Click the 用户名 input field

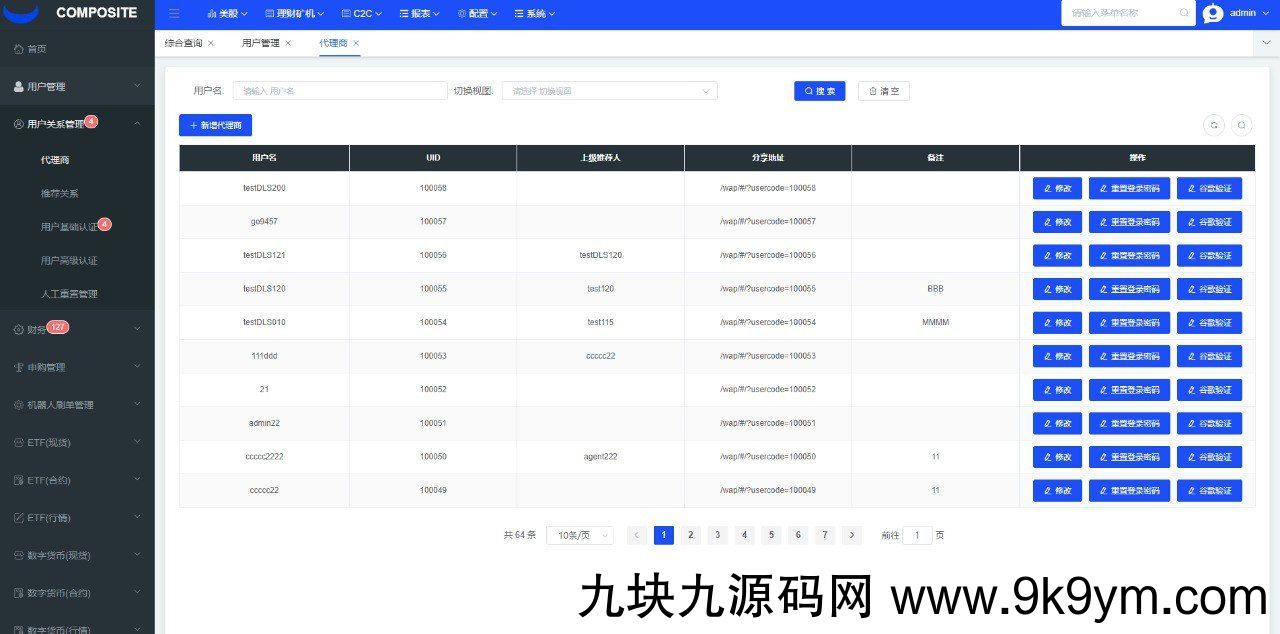[340, 90]
